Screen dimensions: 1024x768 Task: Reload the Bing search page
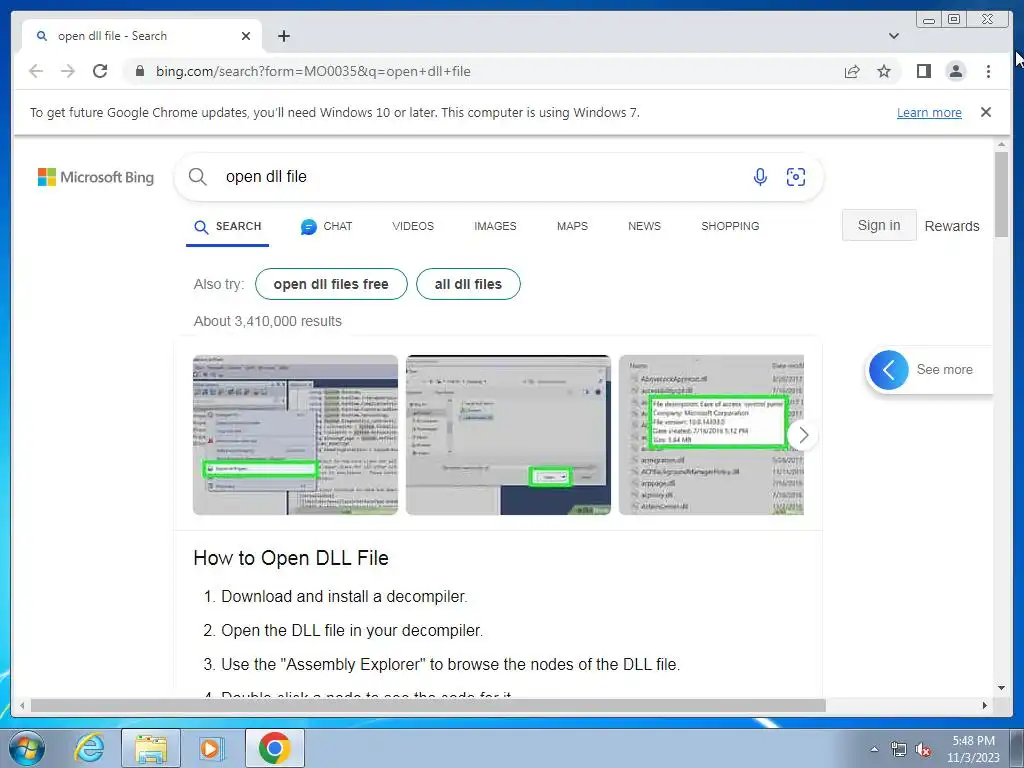tap(100, 71)
